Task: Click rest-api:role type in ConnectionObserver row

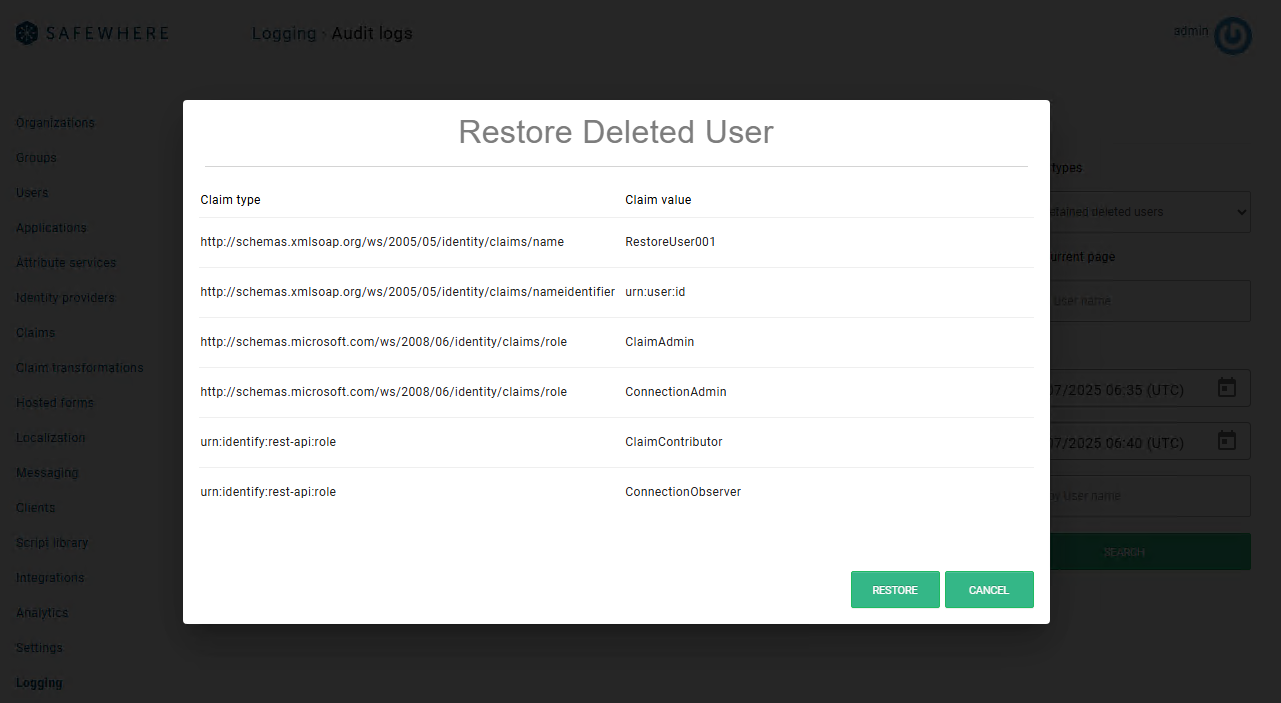Action: [x=268, y=492]
